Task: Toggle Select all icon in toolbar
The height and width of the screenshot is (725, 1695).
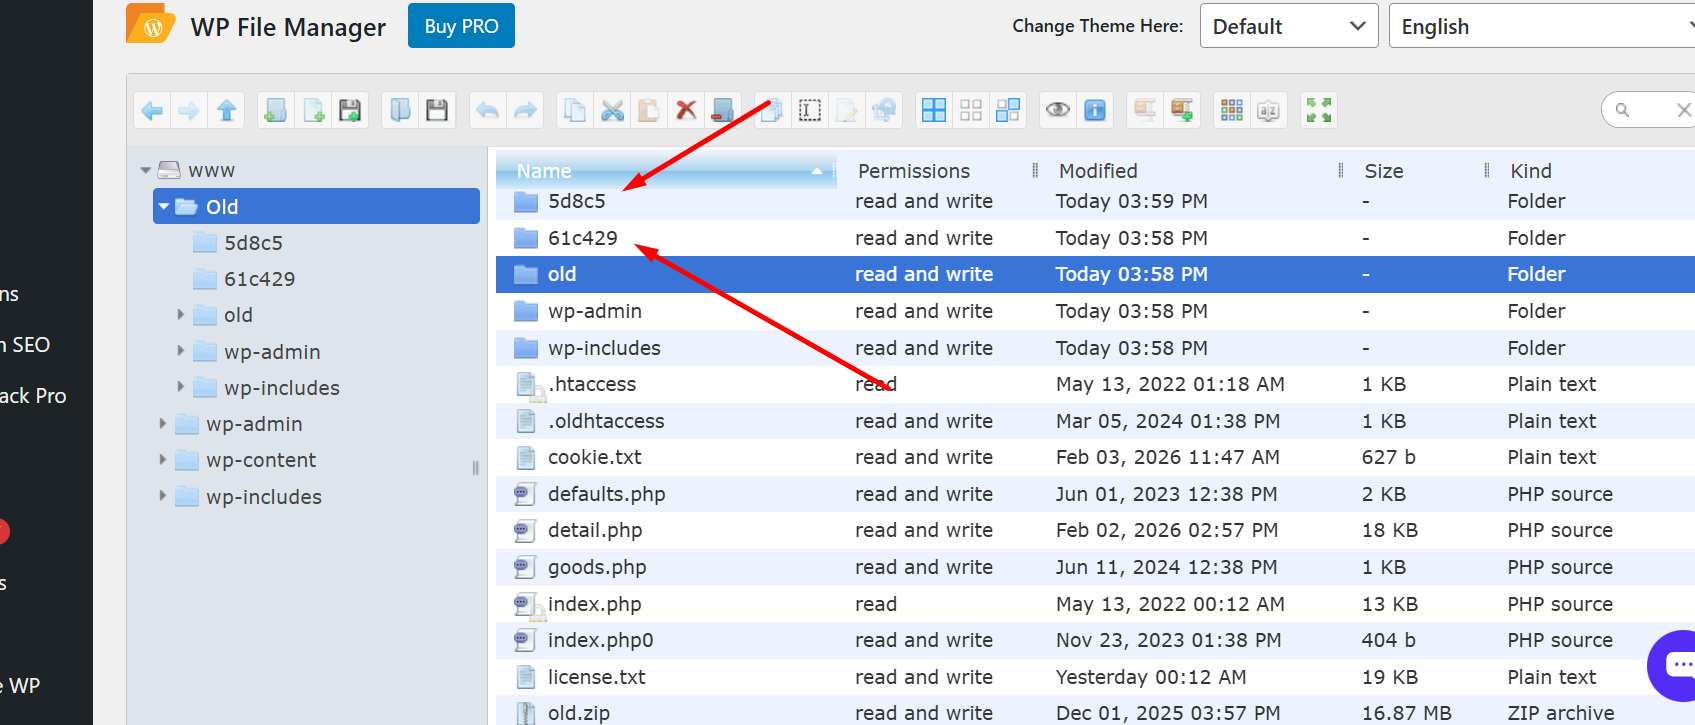Action: (x=933, y=111)
